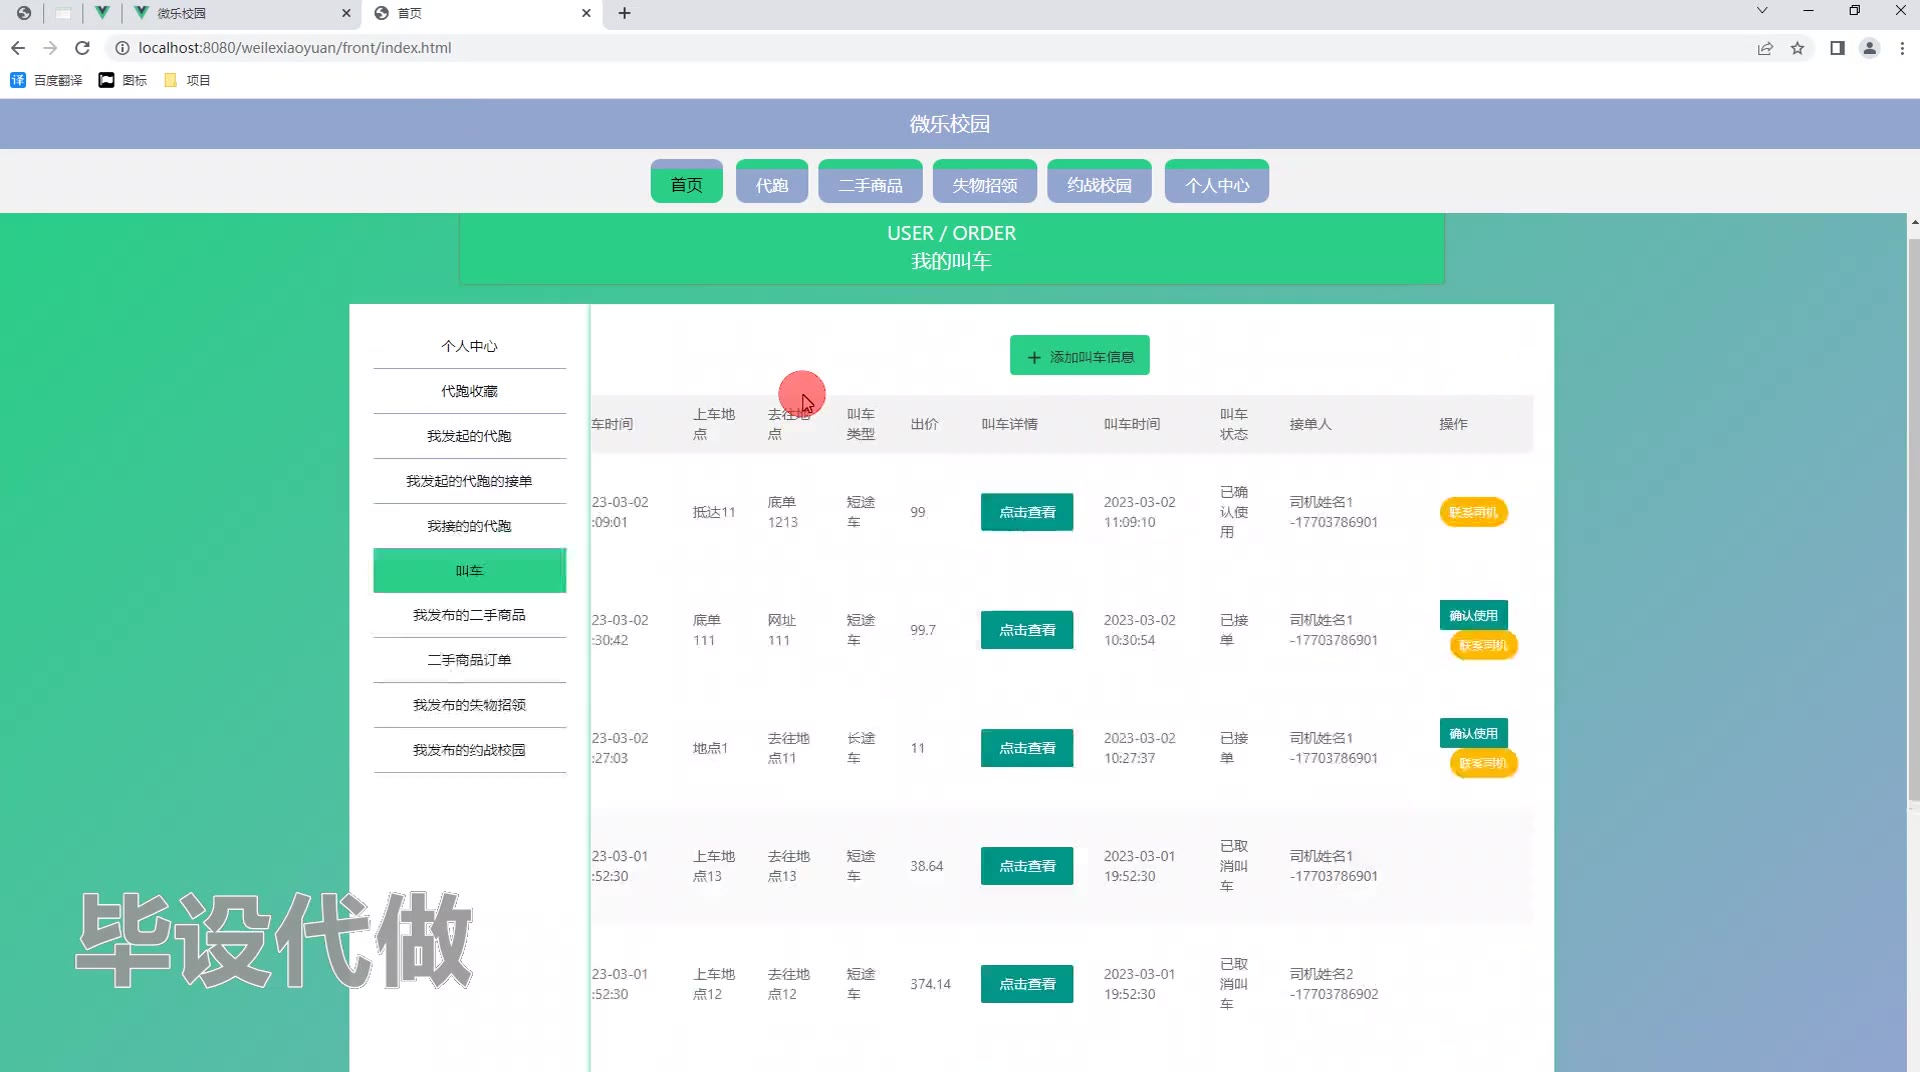Click 确认使用 for the 10:27:37 order

(x=1473, y=733)
